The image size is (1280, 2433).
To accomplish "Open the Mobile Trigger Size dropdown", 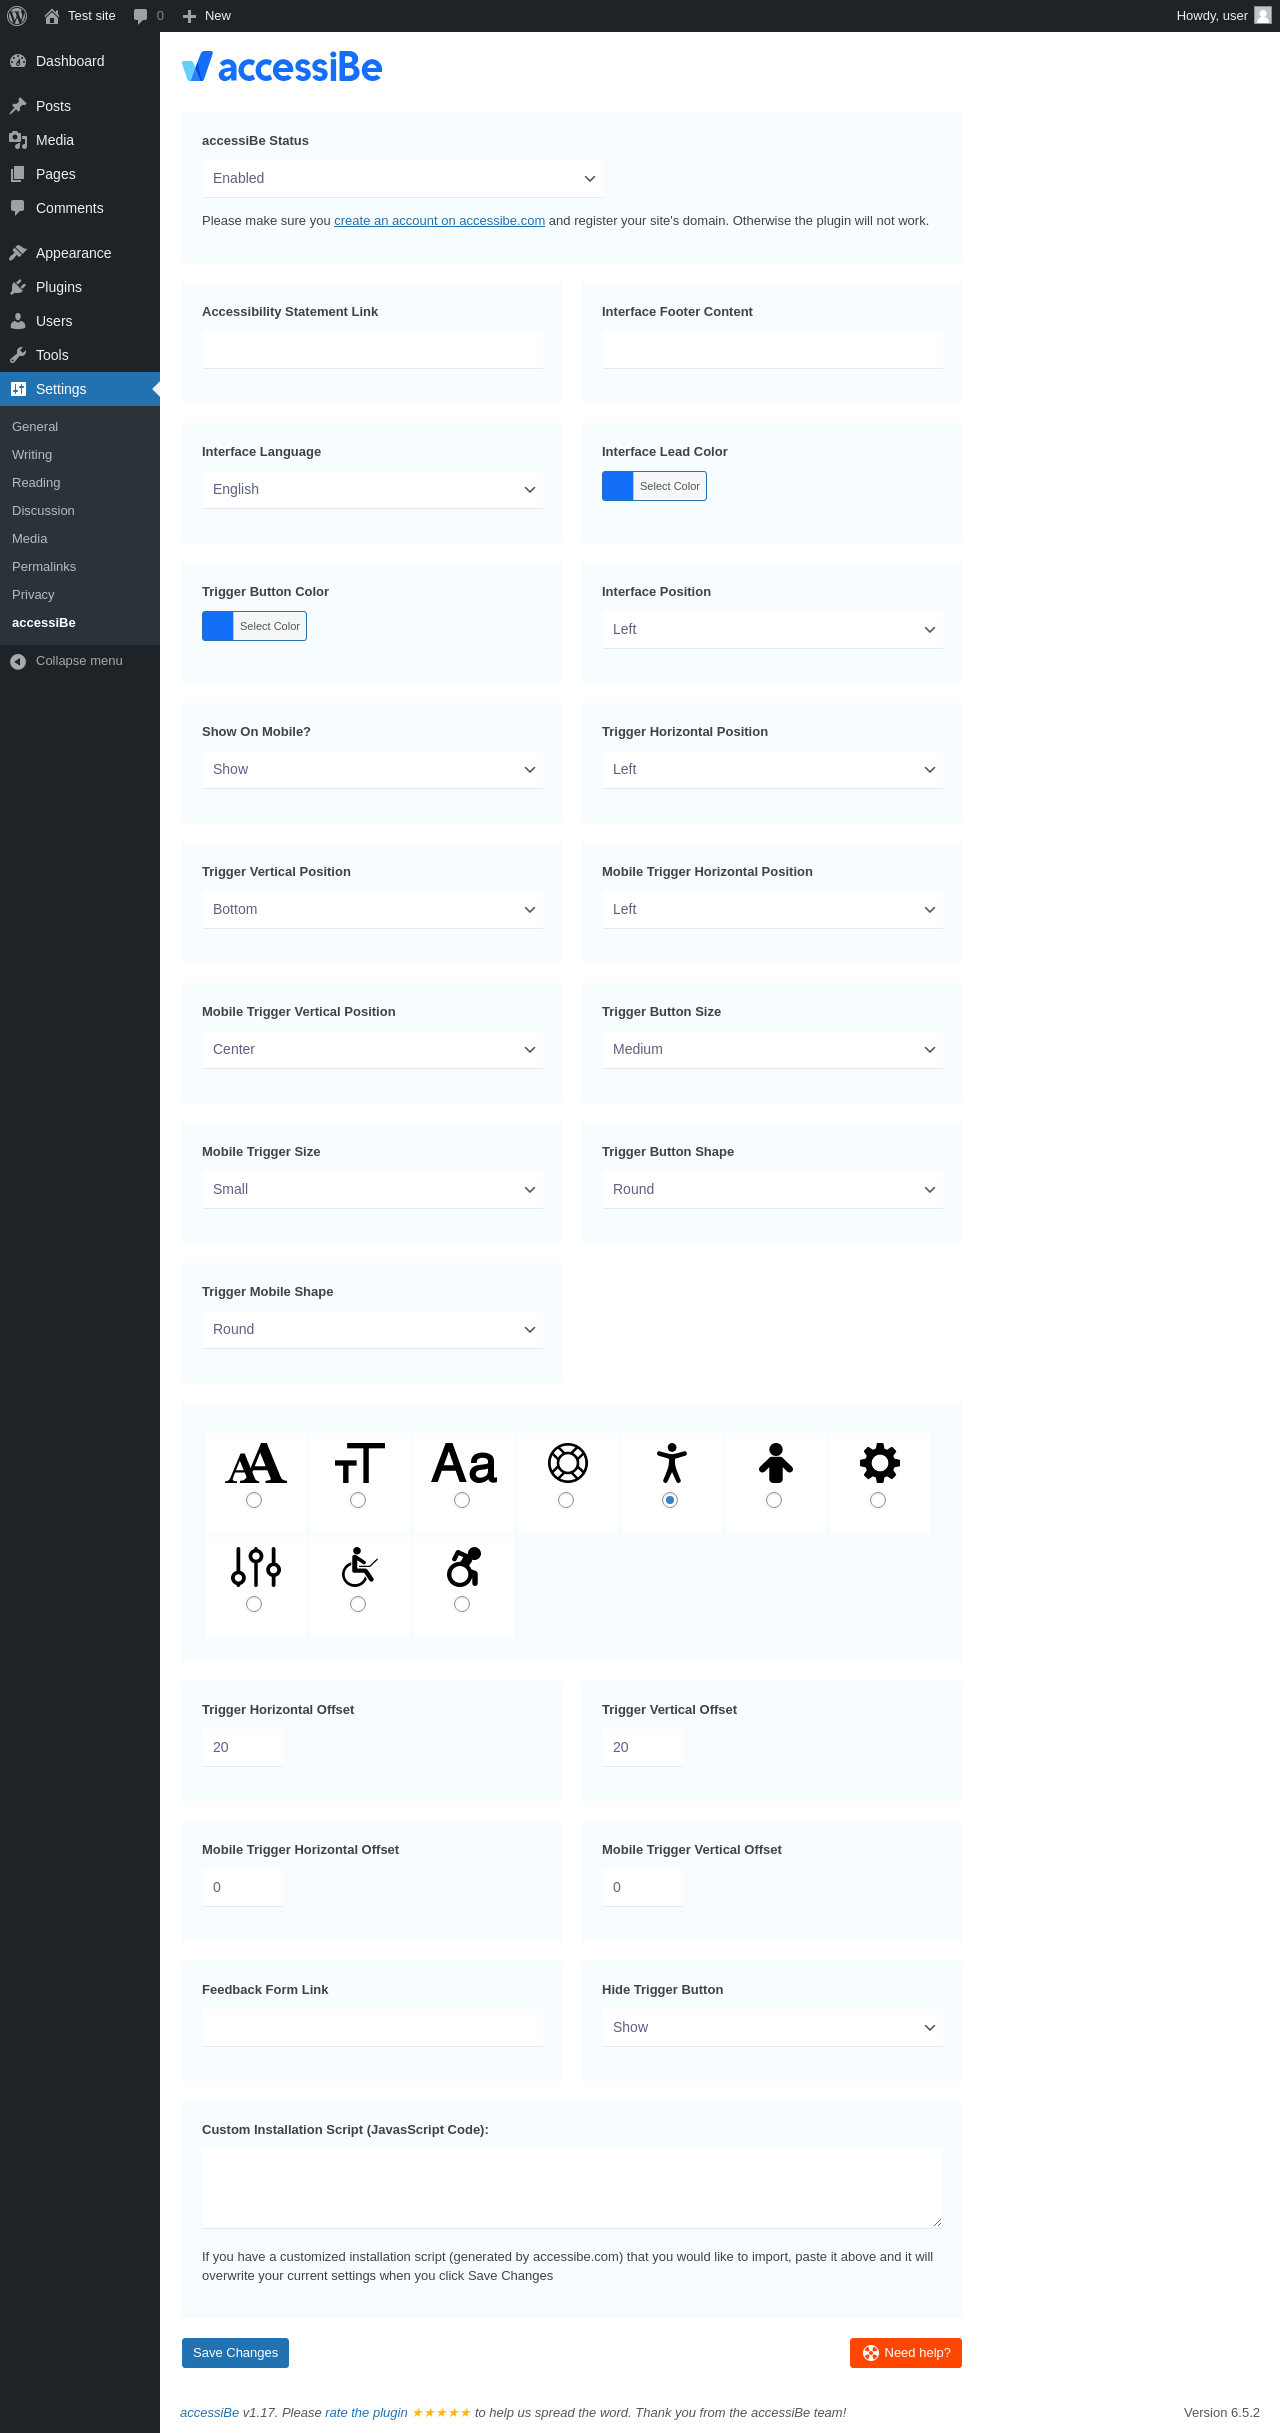I will click(x=372, y=1189).
